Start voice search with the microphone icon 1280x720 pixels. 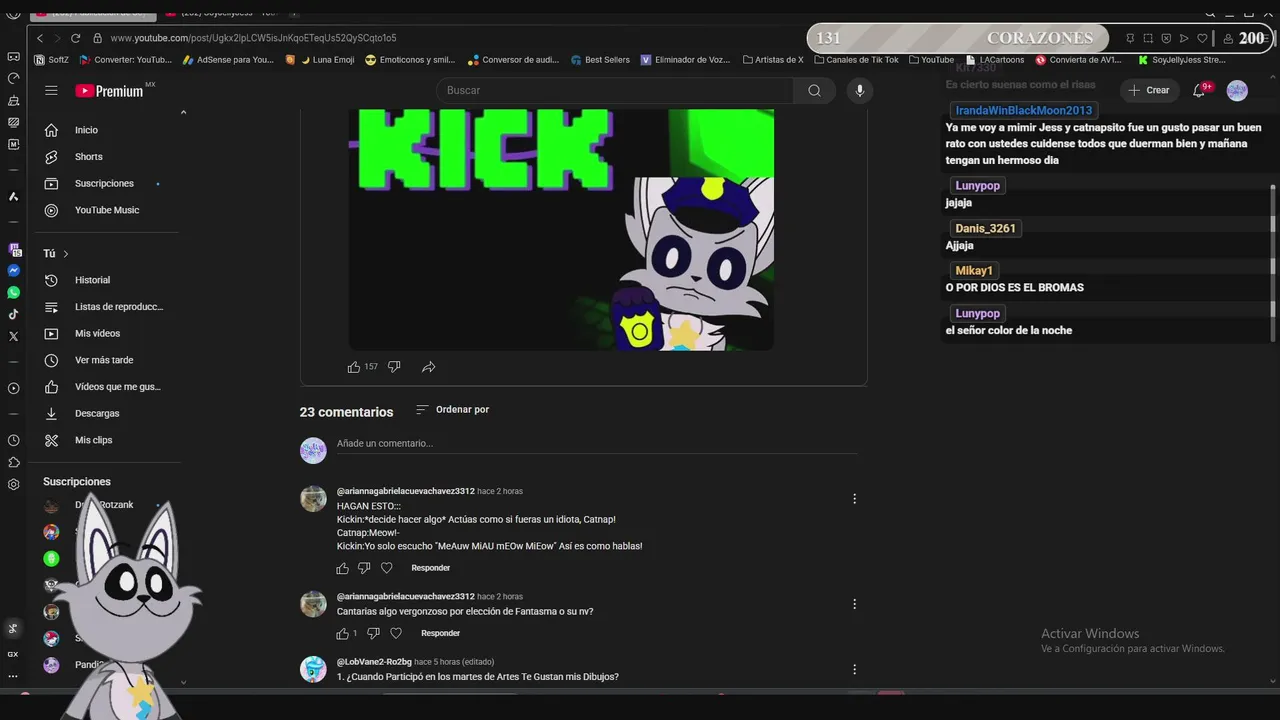[859, 90]
